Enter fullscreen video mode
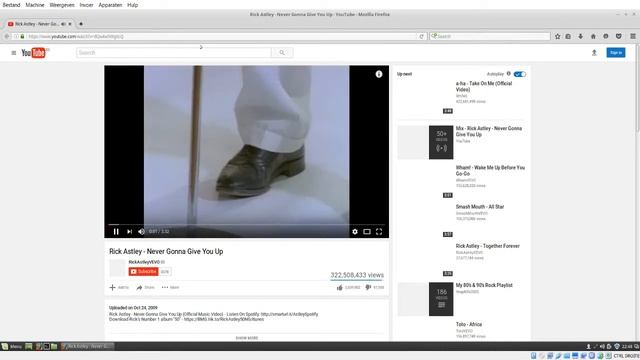Image resolution: width=640 pixels, height=360 pixels. [379, 231]
